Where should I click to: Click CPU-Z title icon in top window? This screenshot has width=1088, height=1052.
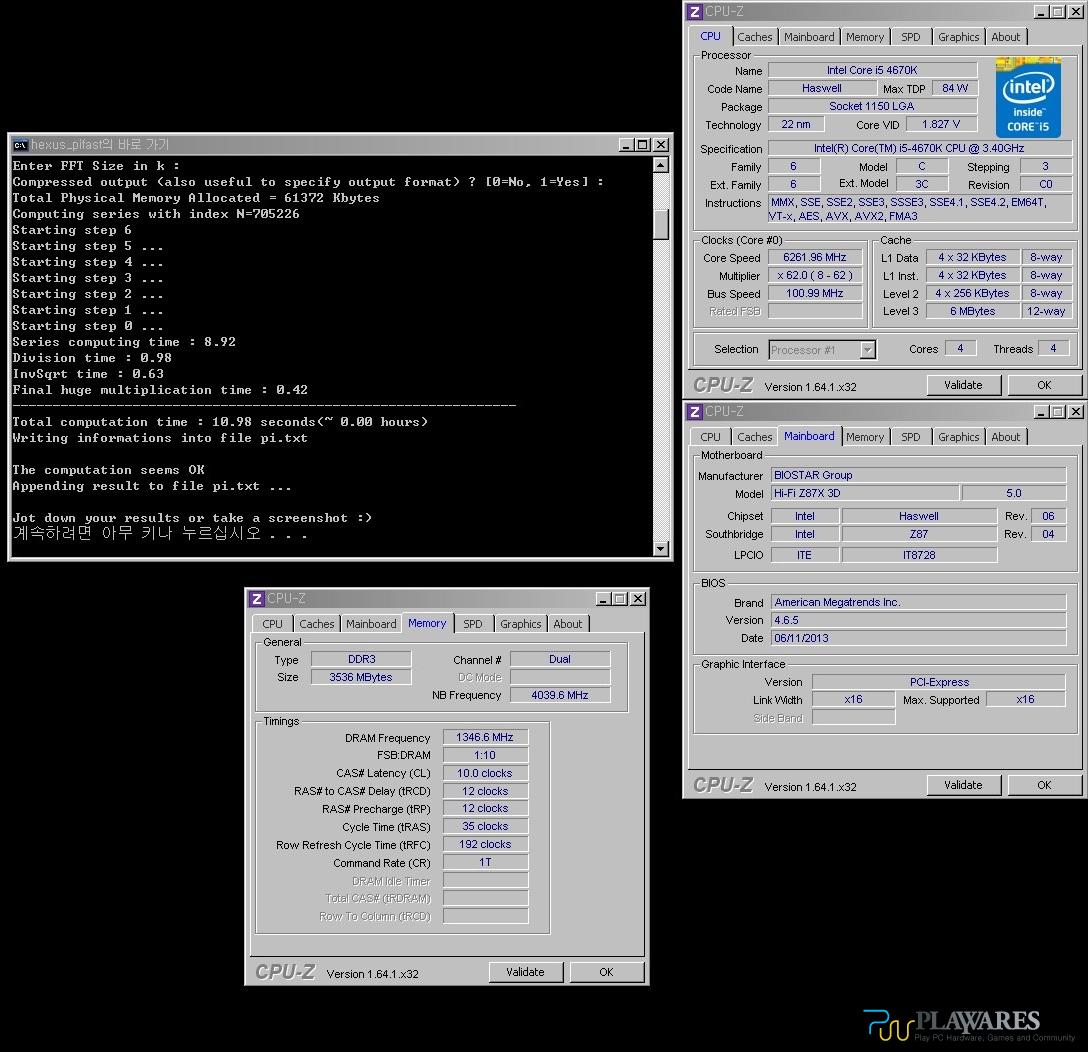(x=695, y=12)
